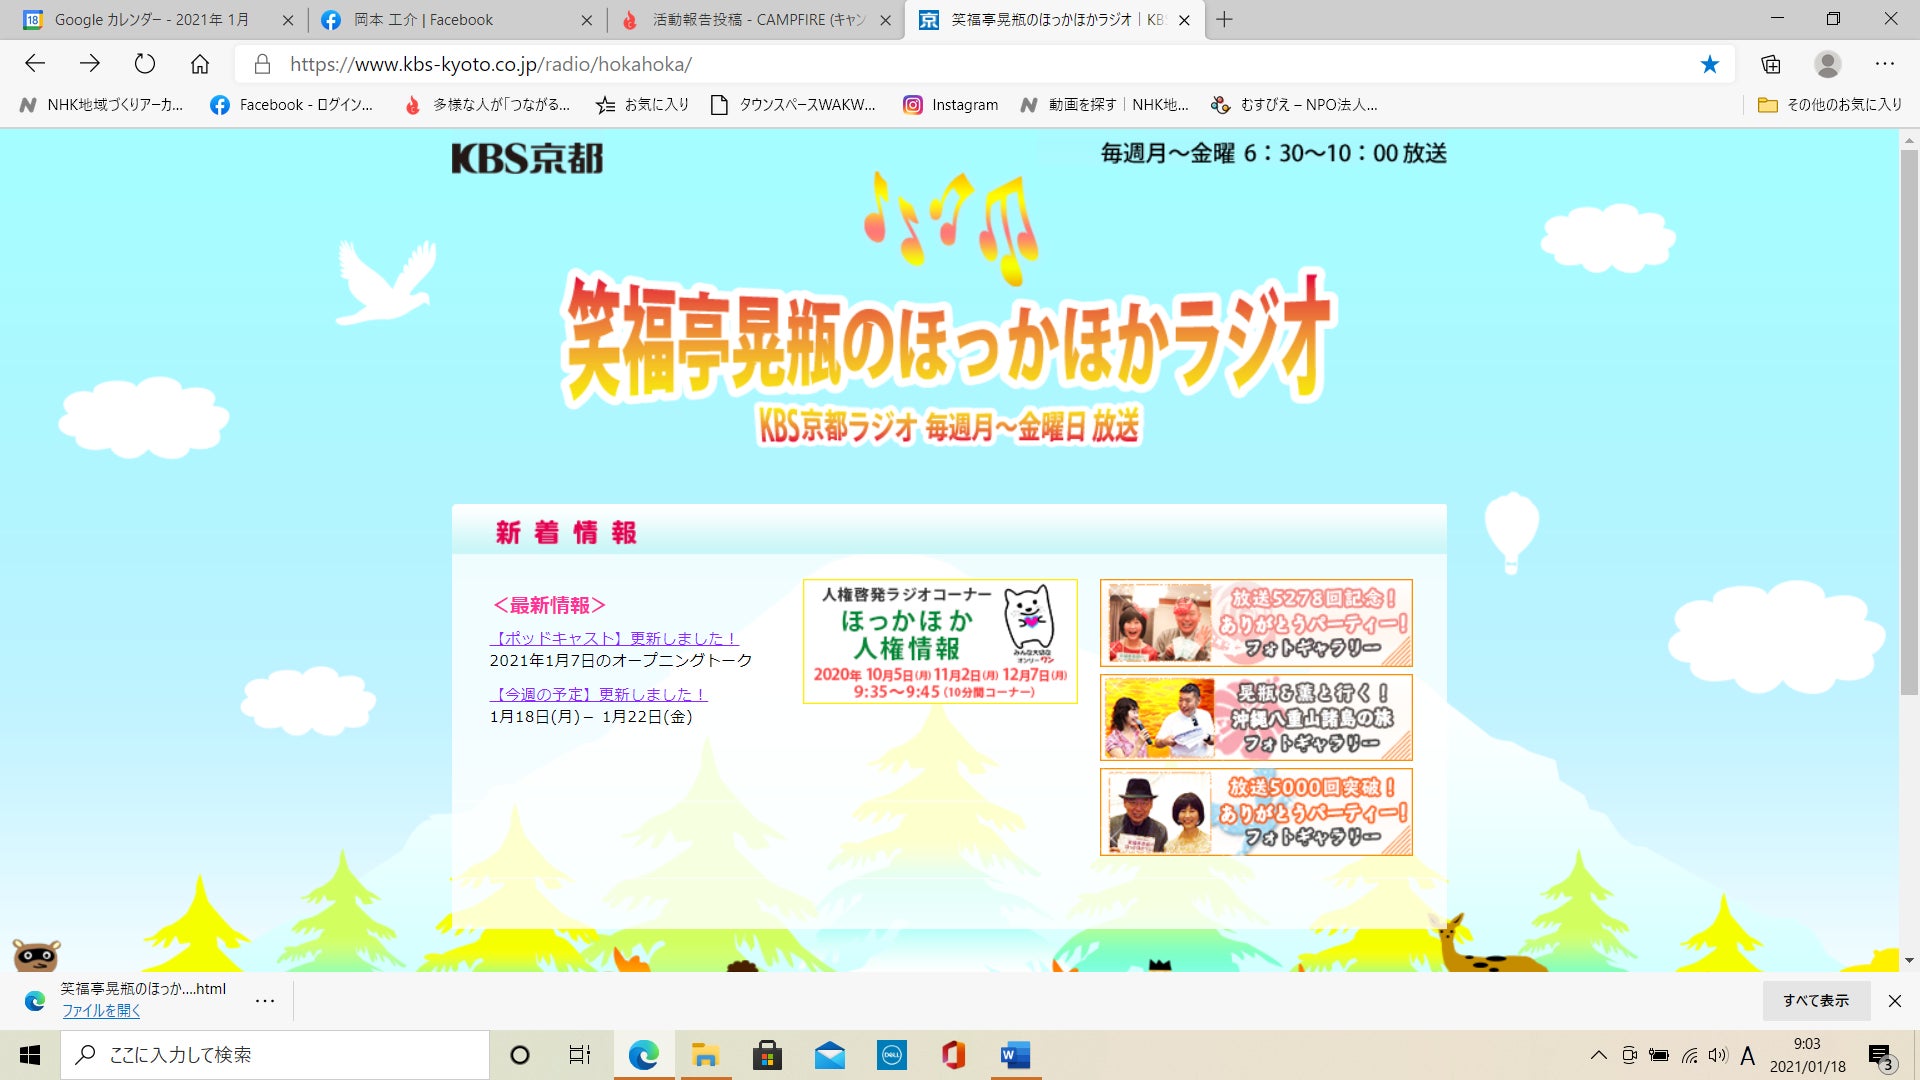The image size is (1920, 1080).
Task: Open the ポッドキャスト 更新しました link
Action: [614, 638]
